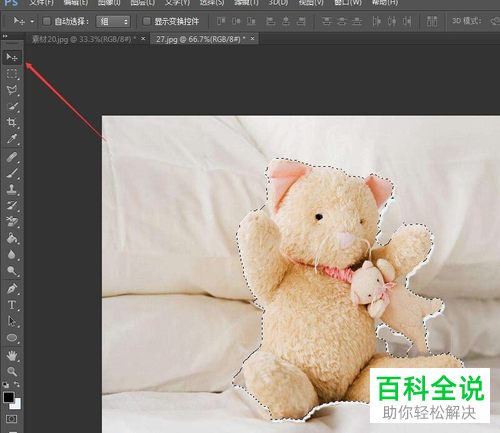Enable the 自动选择 checkbox
Viewport: 500px width, 433px height.
[x=47, y=21]
